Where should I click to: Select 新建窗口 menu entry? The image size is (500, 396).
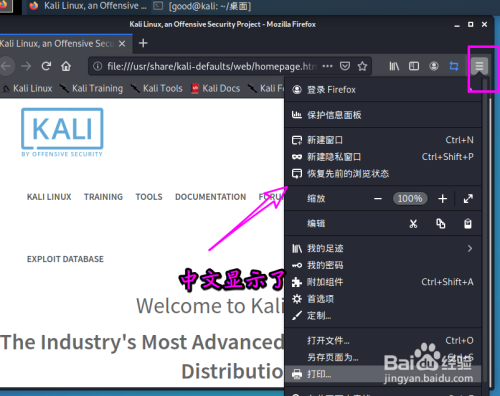pos(383,140)
